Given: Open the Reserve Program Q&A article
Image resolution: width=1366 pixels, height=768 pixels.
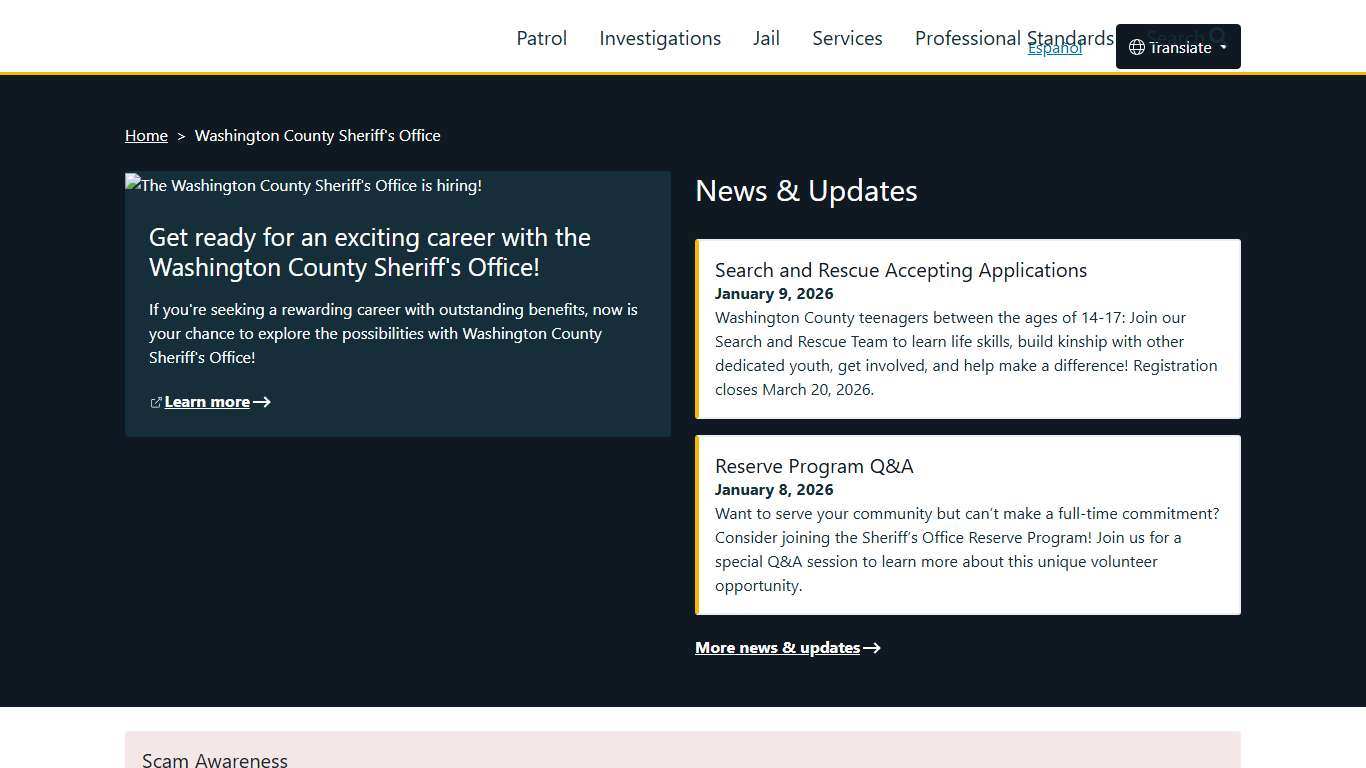Looking at the screenshot, I should (x=814, y=466).
